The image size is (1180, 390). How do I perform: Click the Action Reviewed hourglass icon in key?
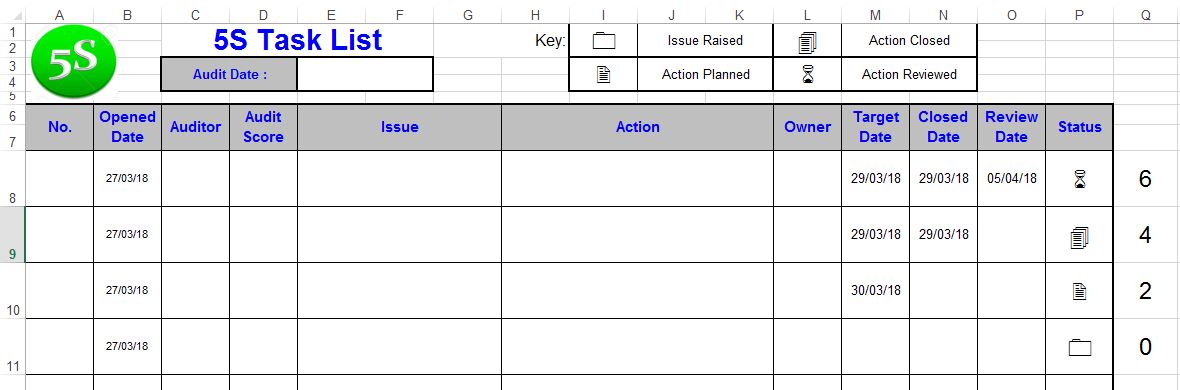(x=807, y=75)
